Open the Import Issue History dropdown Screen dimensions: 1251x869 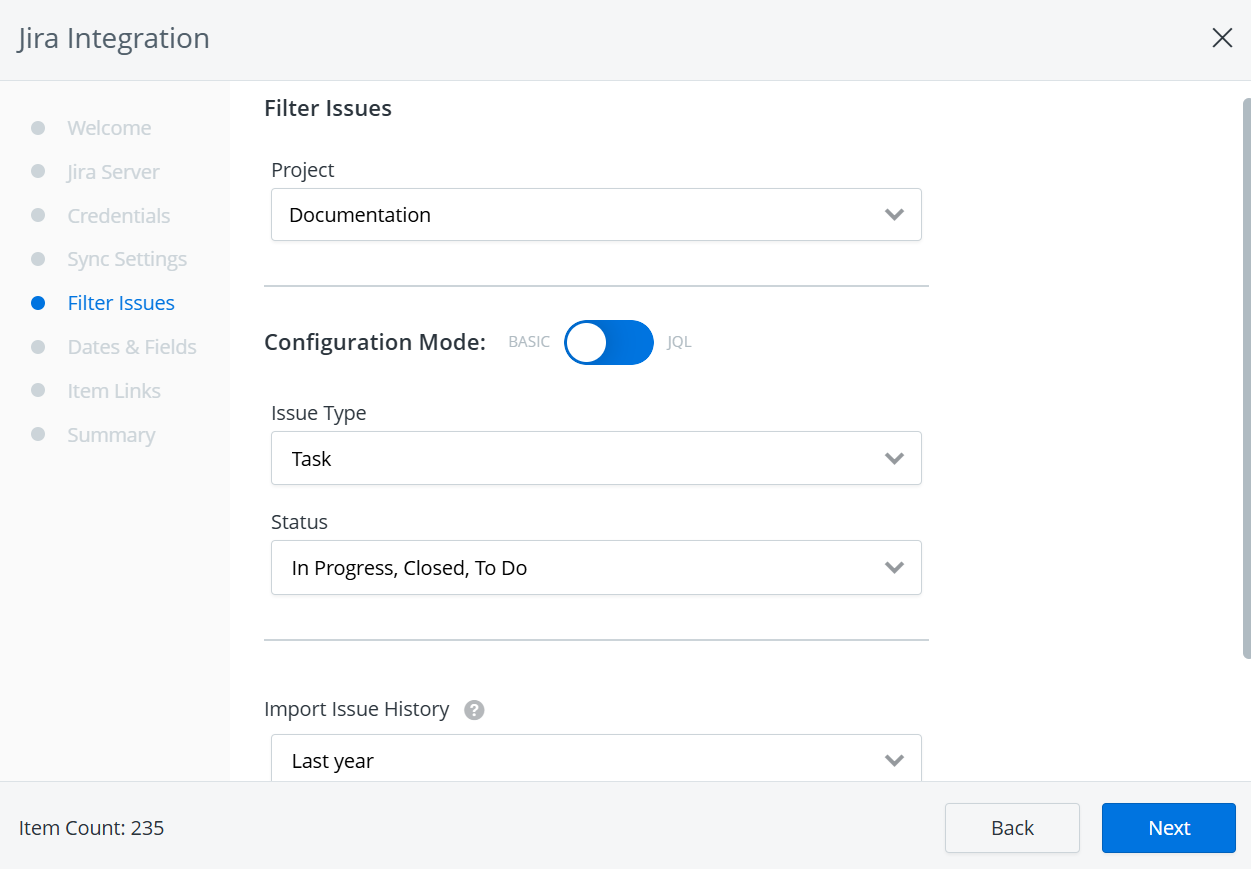(x=596, y=758)
